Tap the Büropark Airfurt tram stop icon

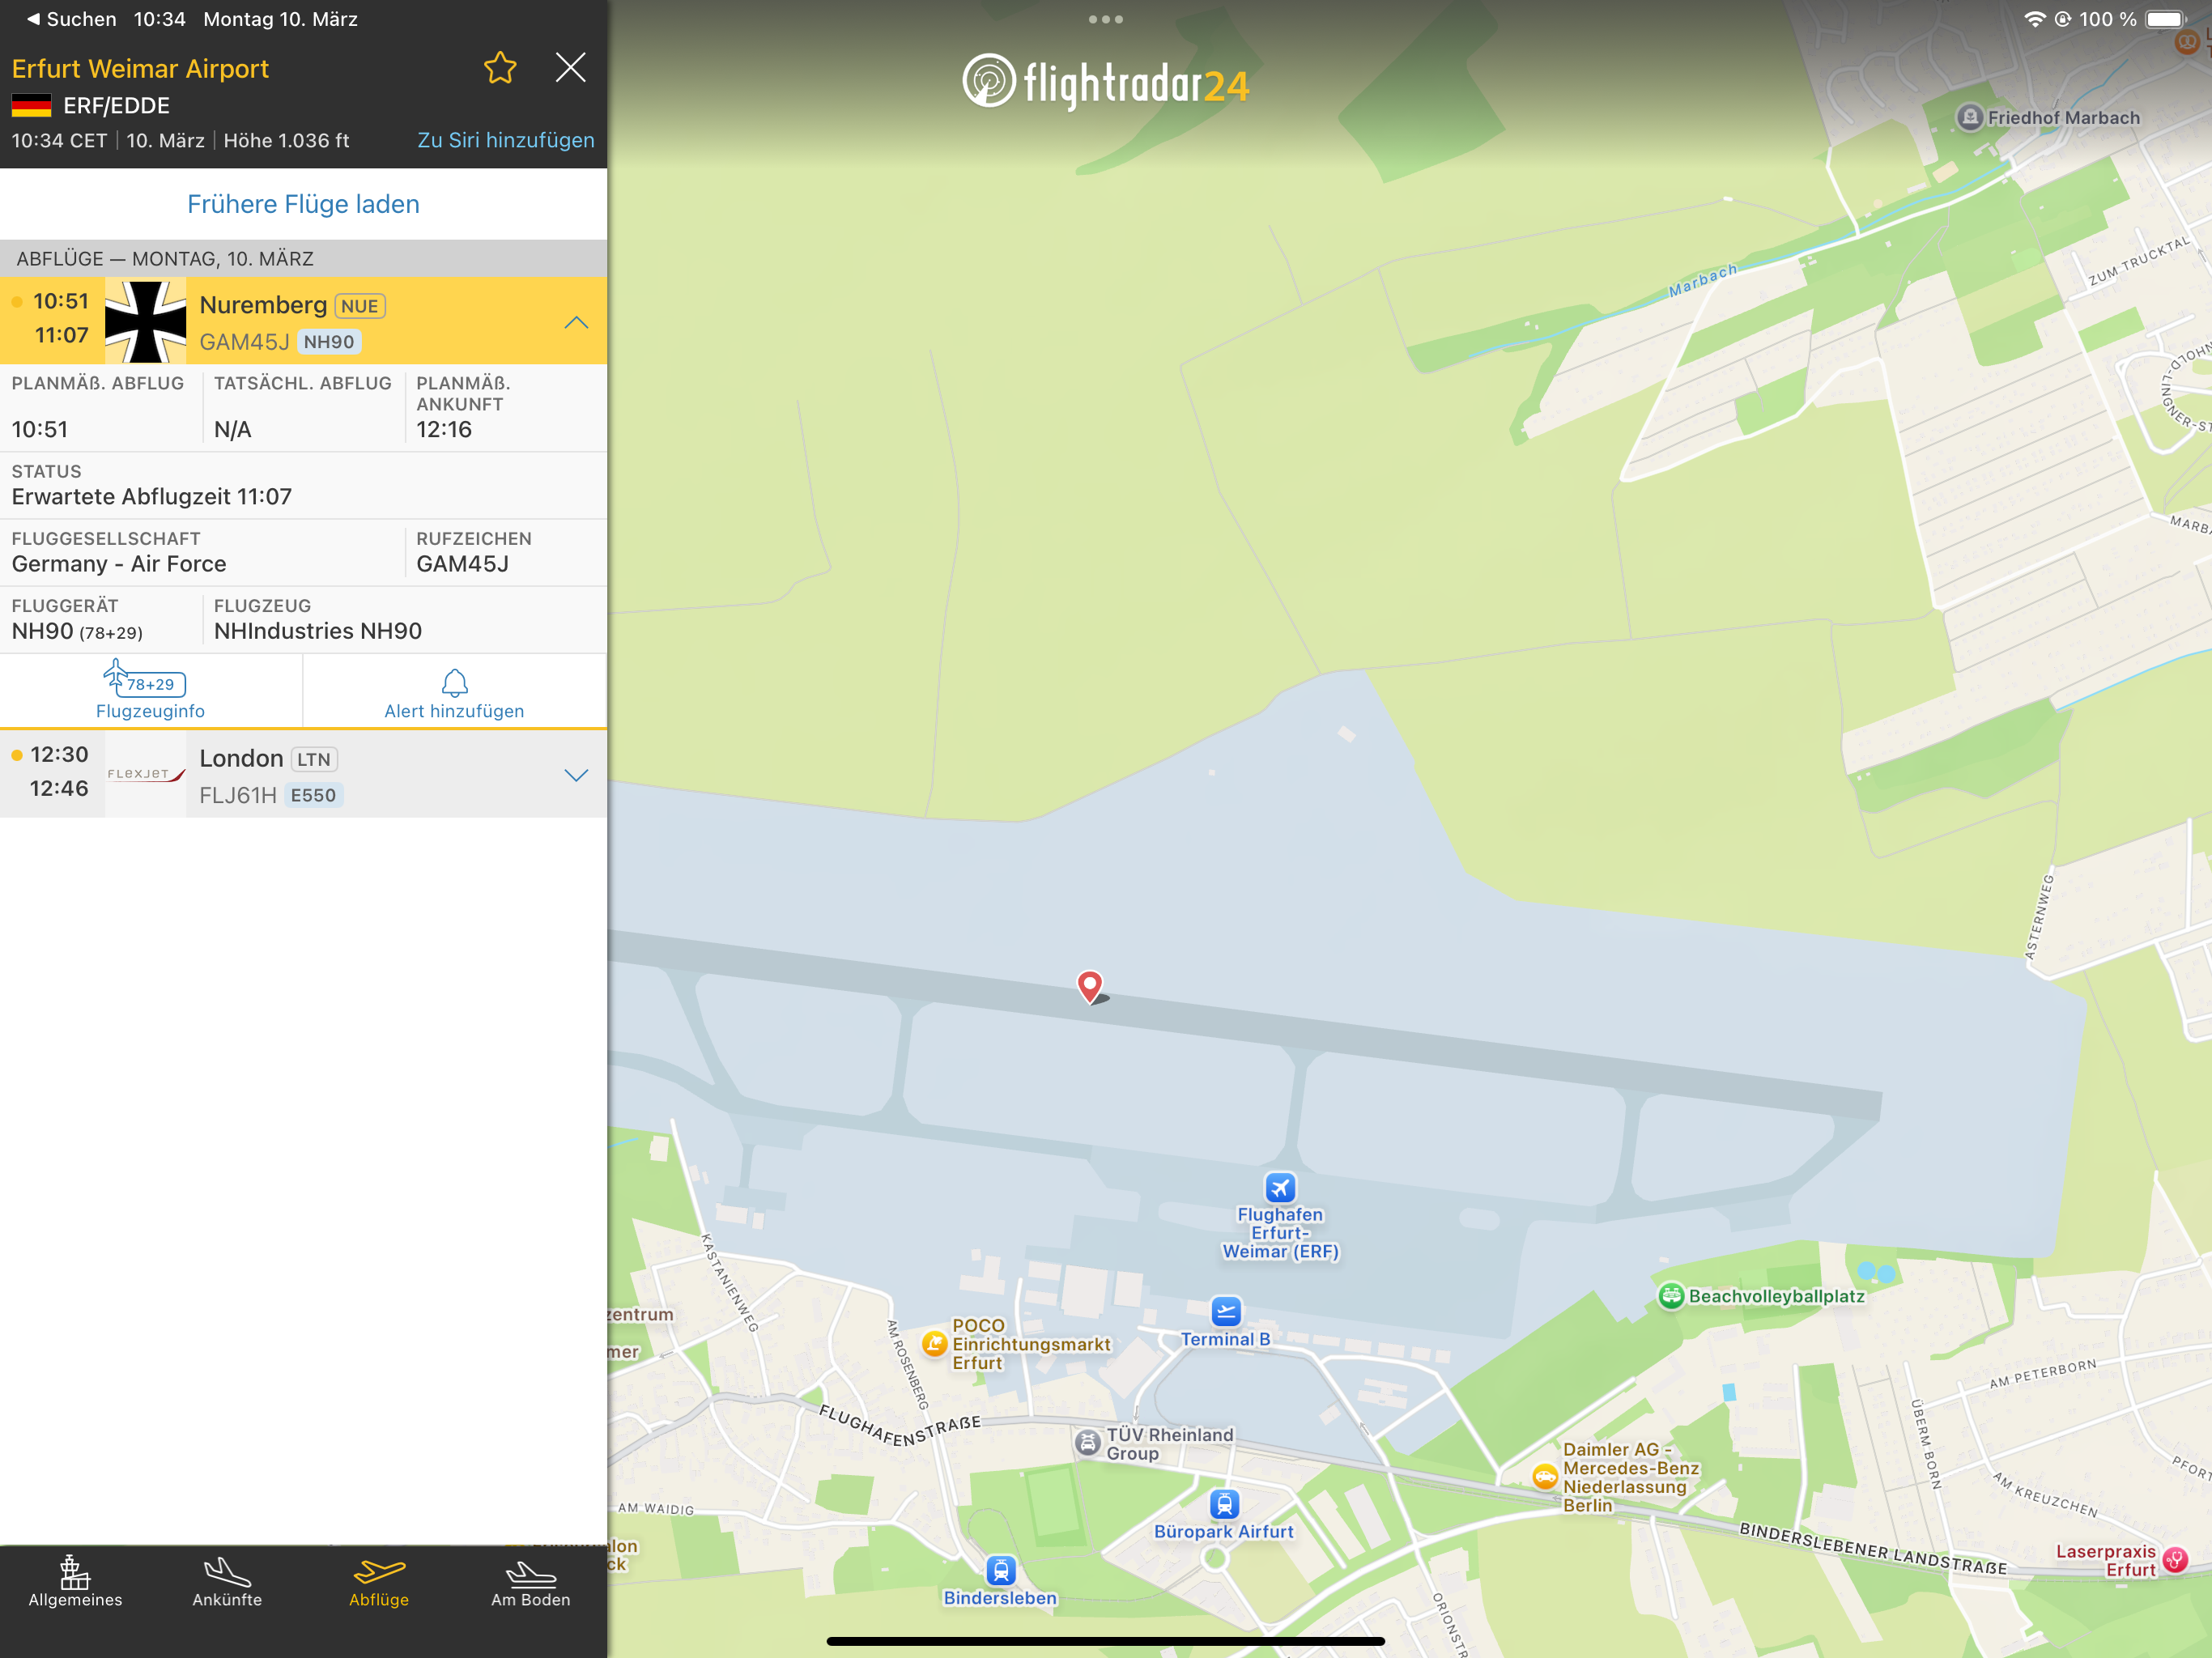(x=1224, y=1503)
